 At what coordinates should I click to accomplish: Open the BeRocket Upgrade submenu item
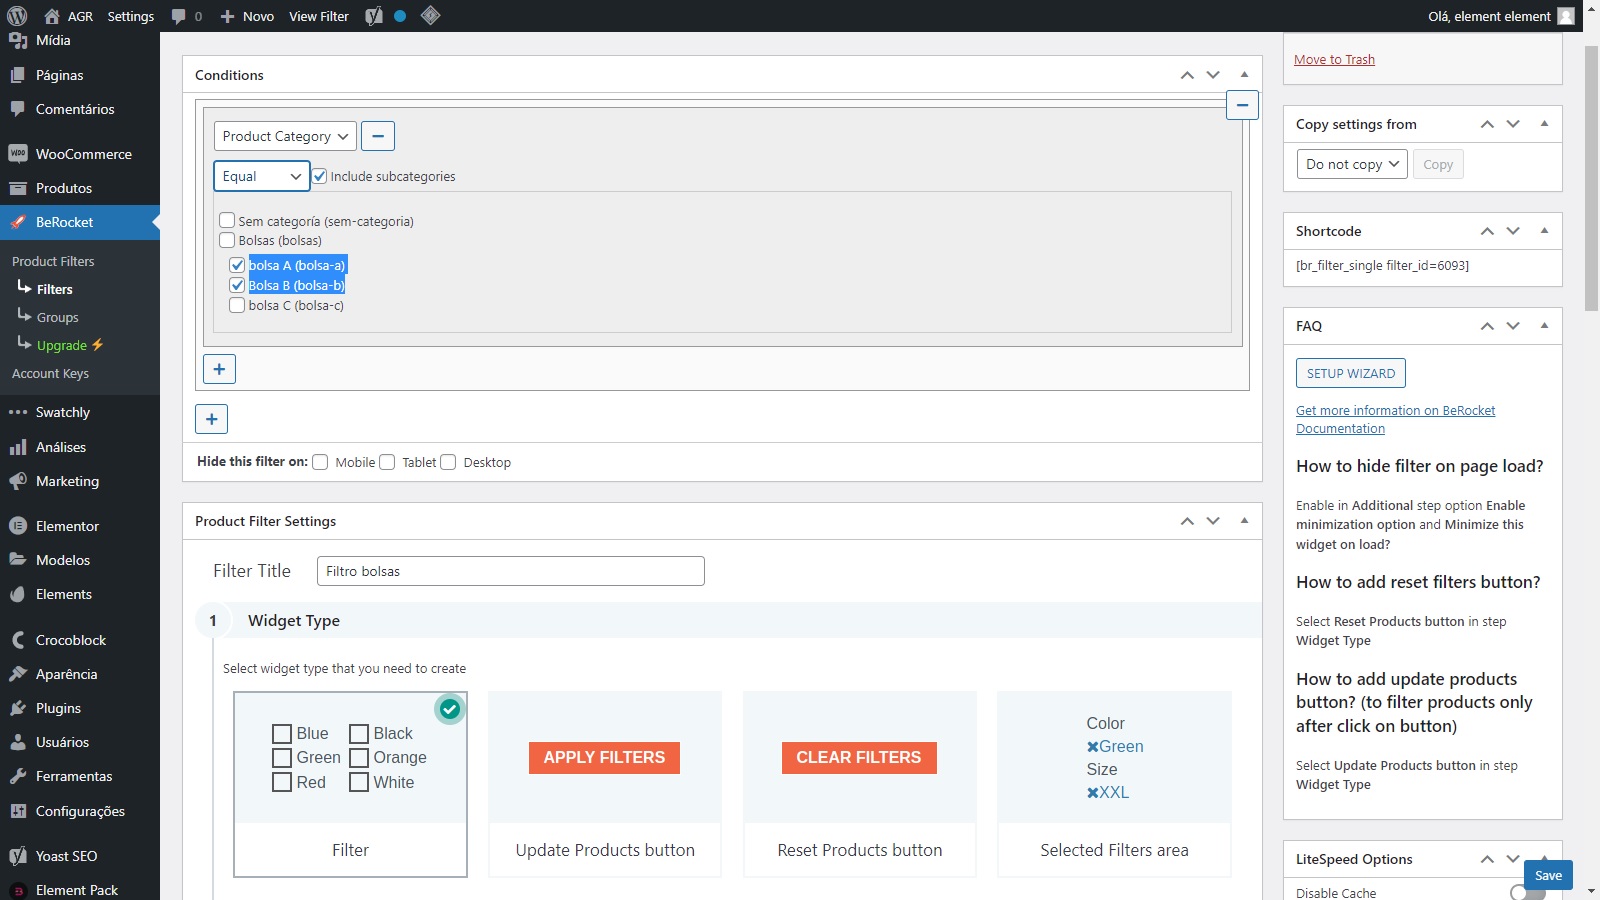pyautogui.click(x=70, y=345)
